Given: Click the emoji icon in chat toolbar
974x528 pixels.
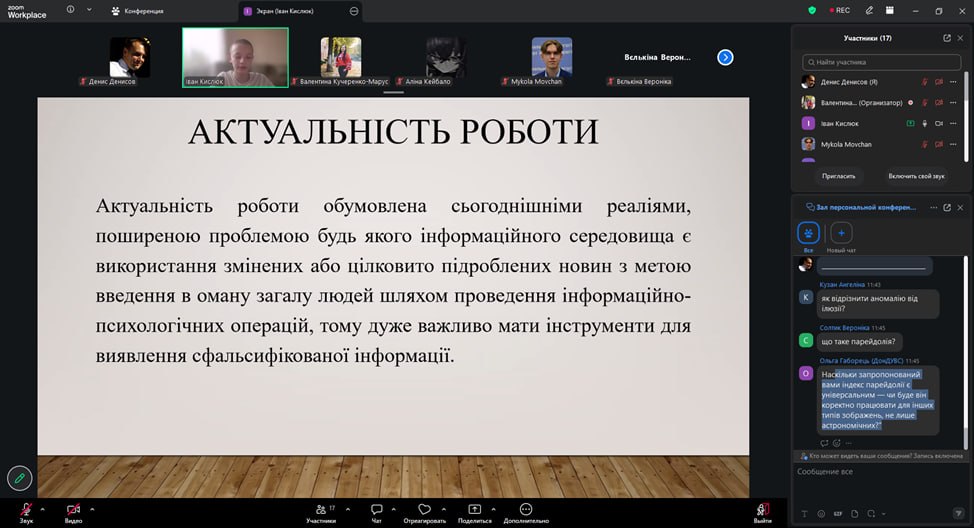Looking at the screenshot, I should [x=823, y=514].
